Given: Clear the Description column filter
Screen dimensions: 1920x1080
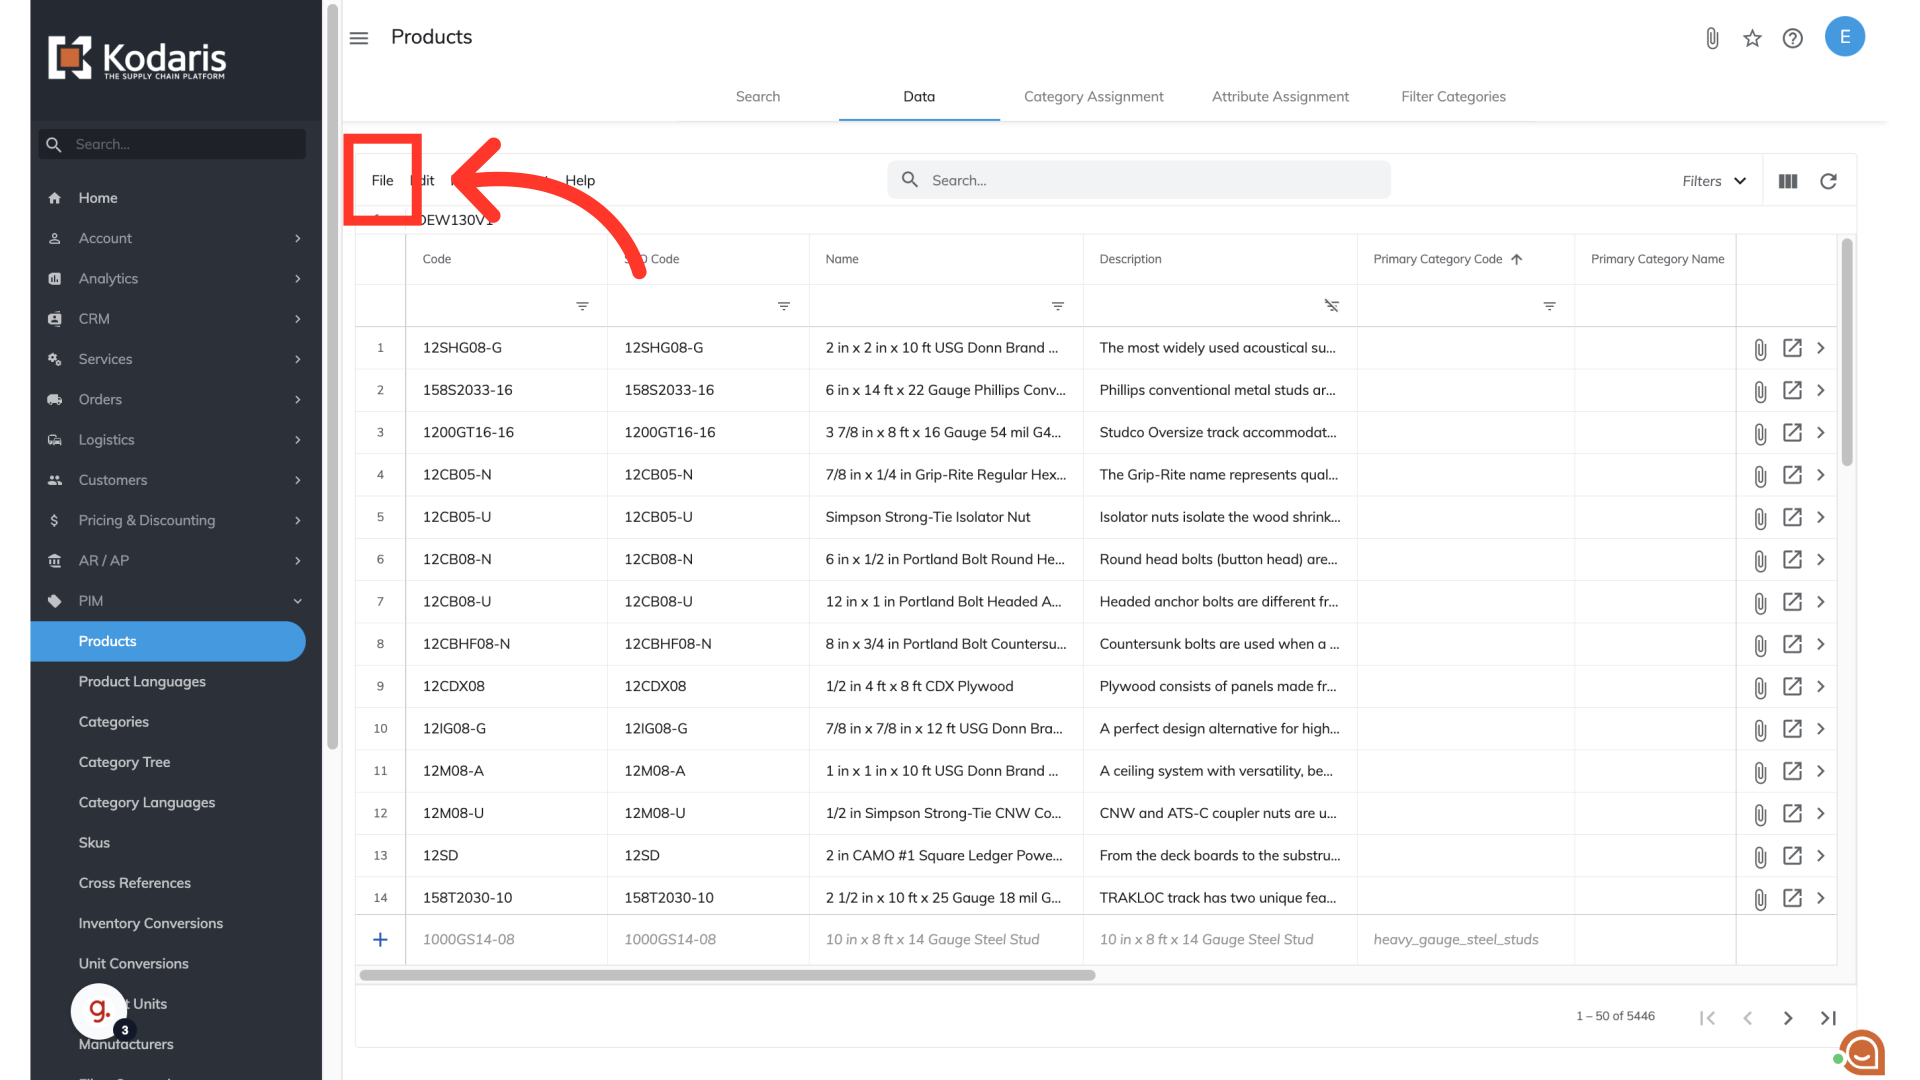Looking at the screenshot, I should pyautogui.click(x=1331, y=306).
